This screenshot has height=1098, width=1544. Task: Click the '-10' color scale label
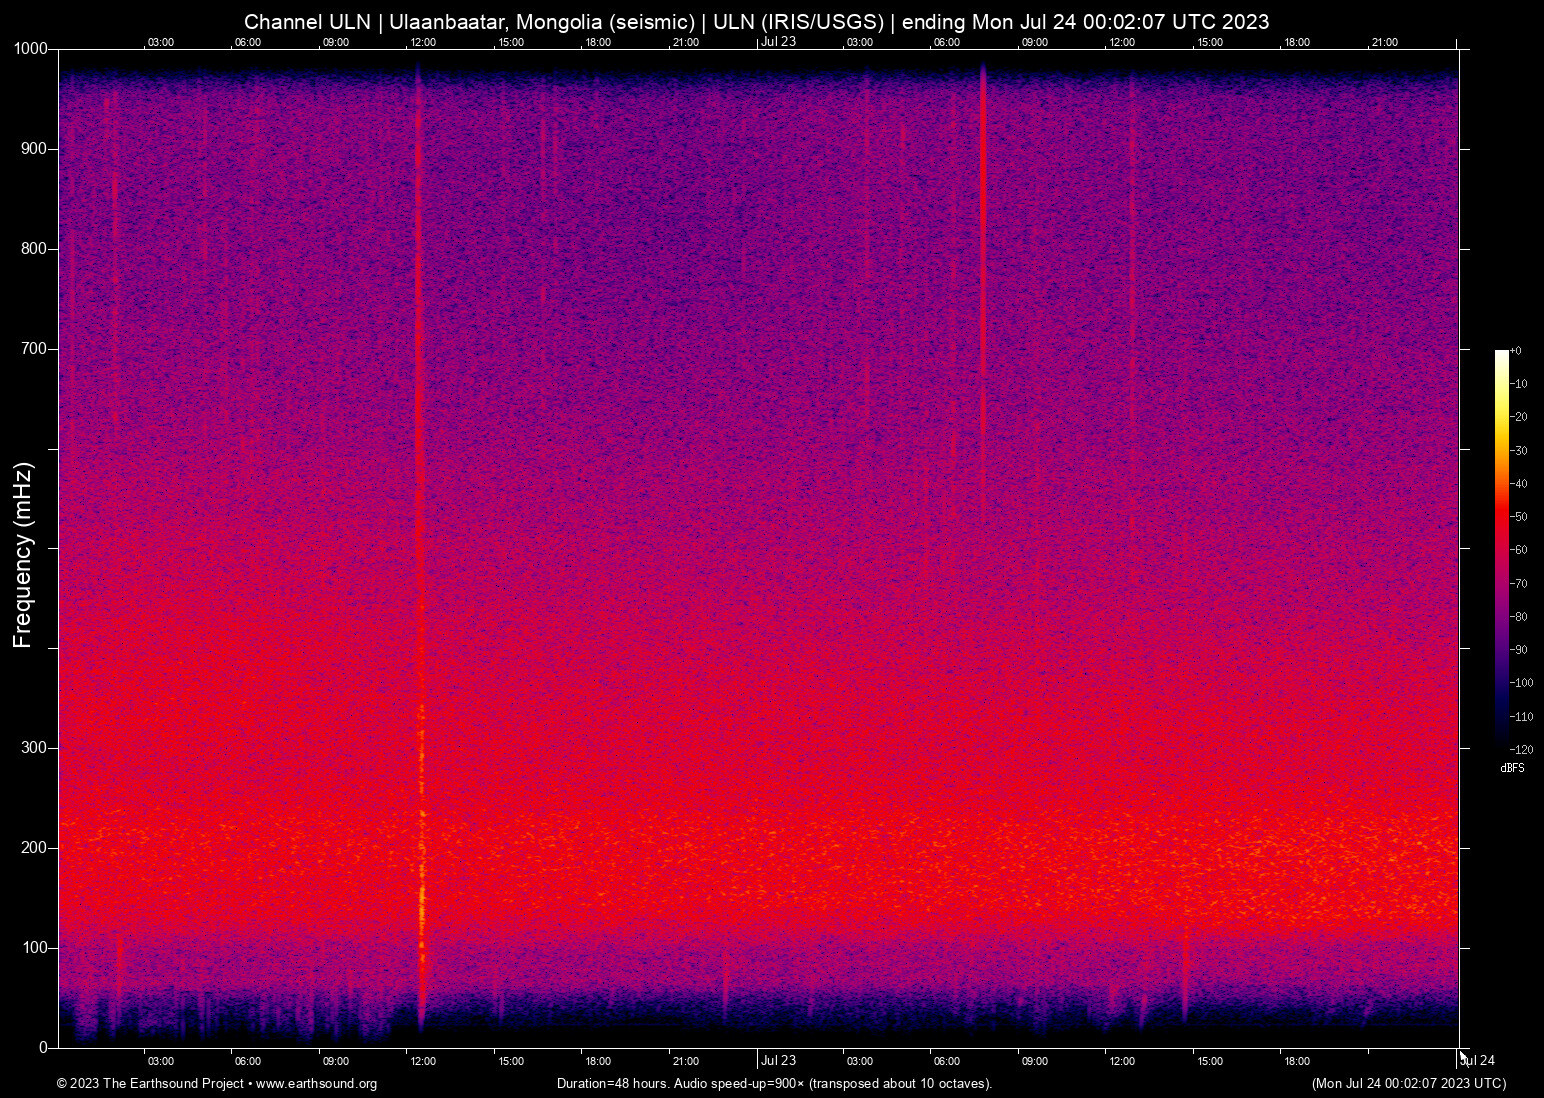(1519, 384)
